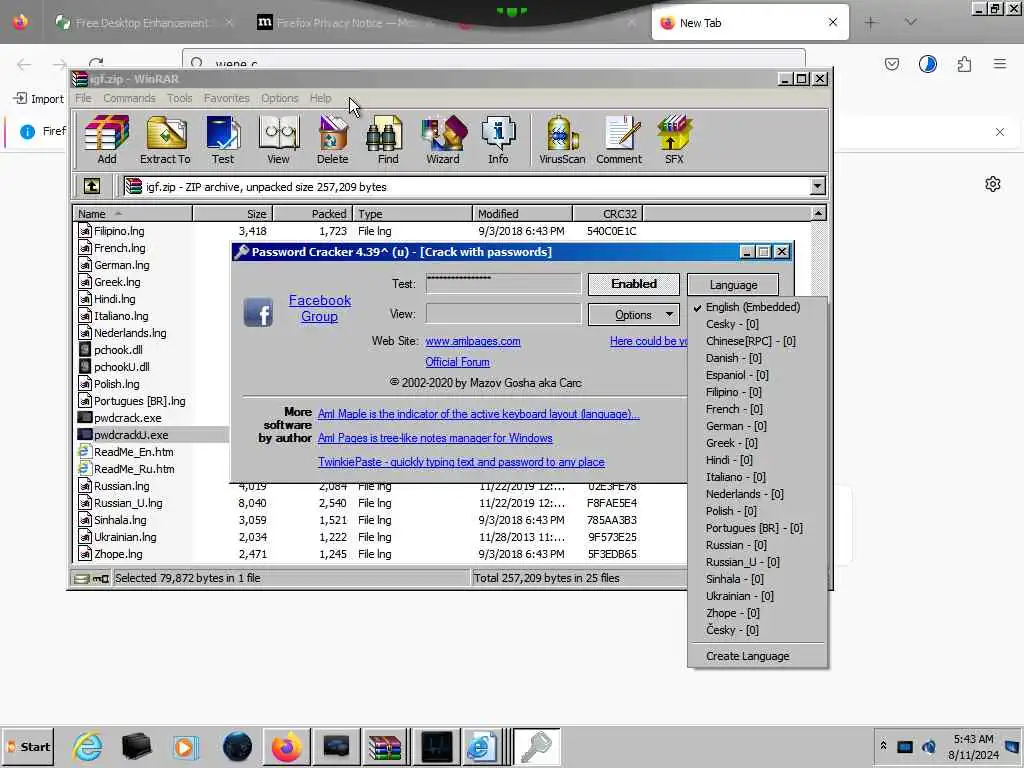Screen dimensions: 1024x768
Task: Show archive Info
Action: pyautogui.click(x=498, y=139)
